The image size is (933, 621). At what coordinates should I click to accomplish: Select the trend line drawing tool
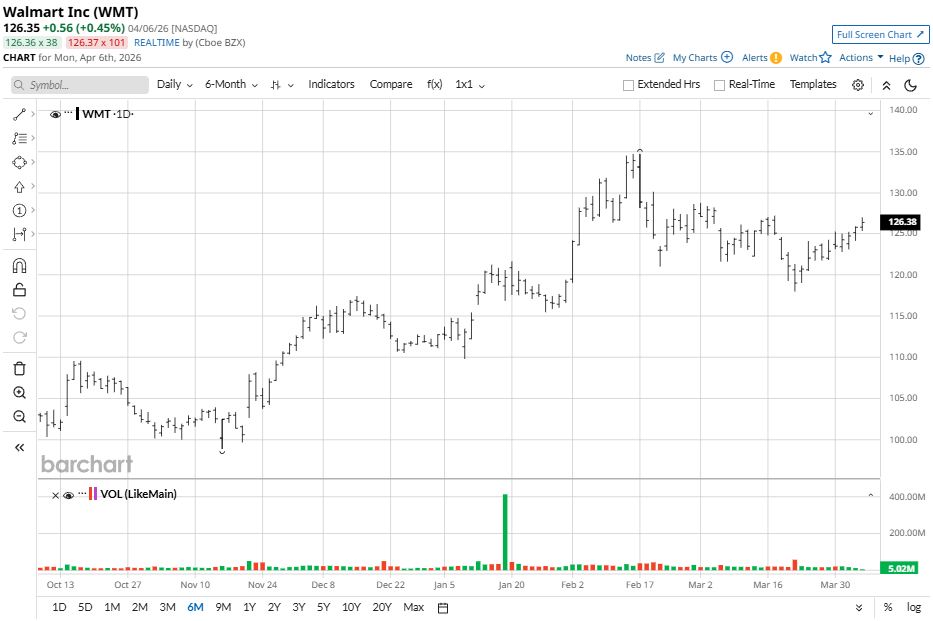coord(19,114)
